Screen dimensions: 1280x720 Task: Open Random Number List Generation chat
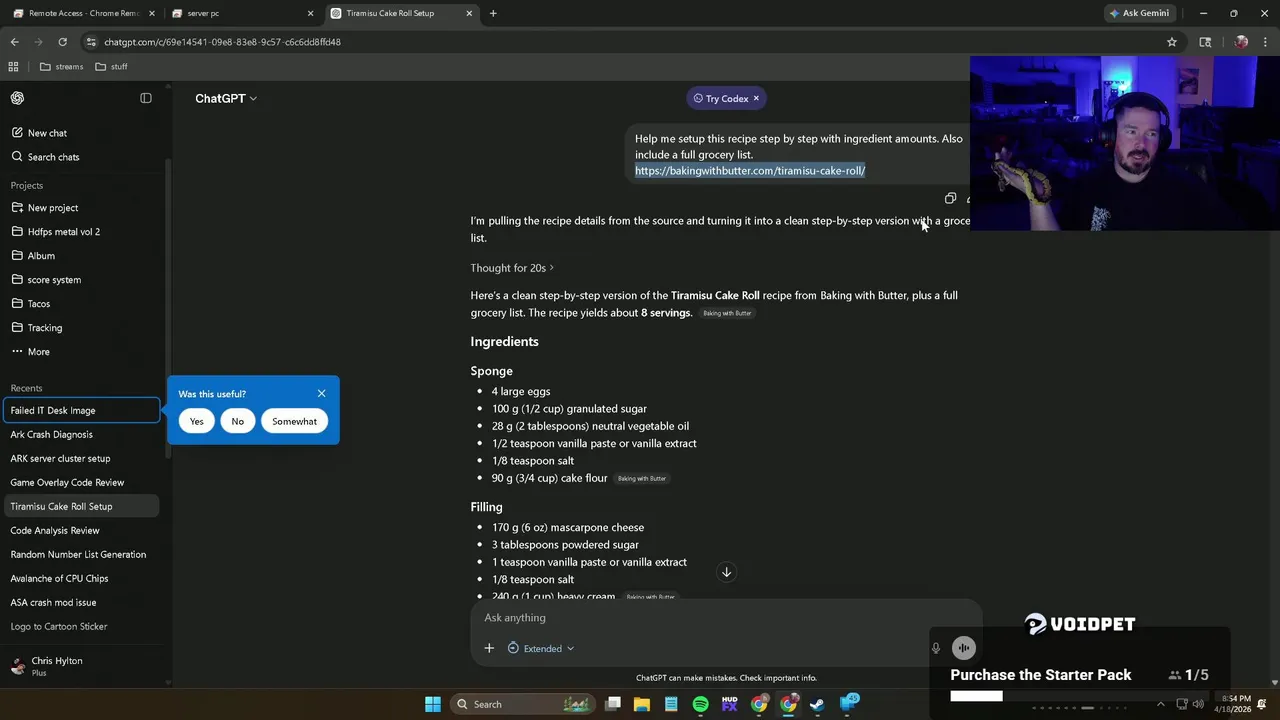(81, 554)
